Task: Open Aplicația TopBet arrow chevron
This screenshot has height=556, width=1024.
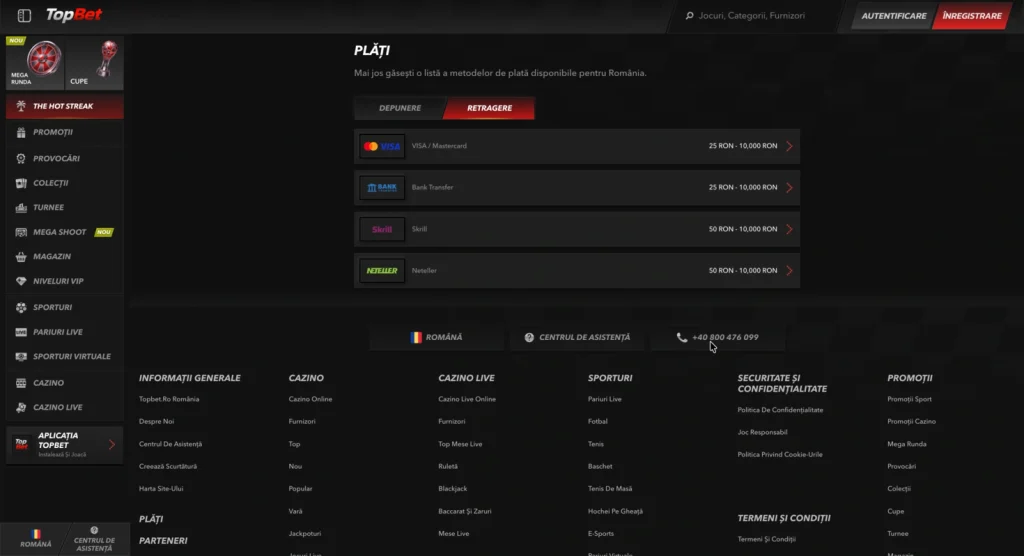Action: click(112, 444)
